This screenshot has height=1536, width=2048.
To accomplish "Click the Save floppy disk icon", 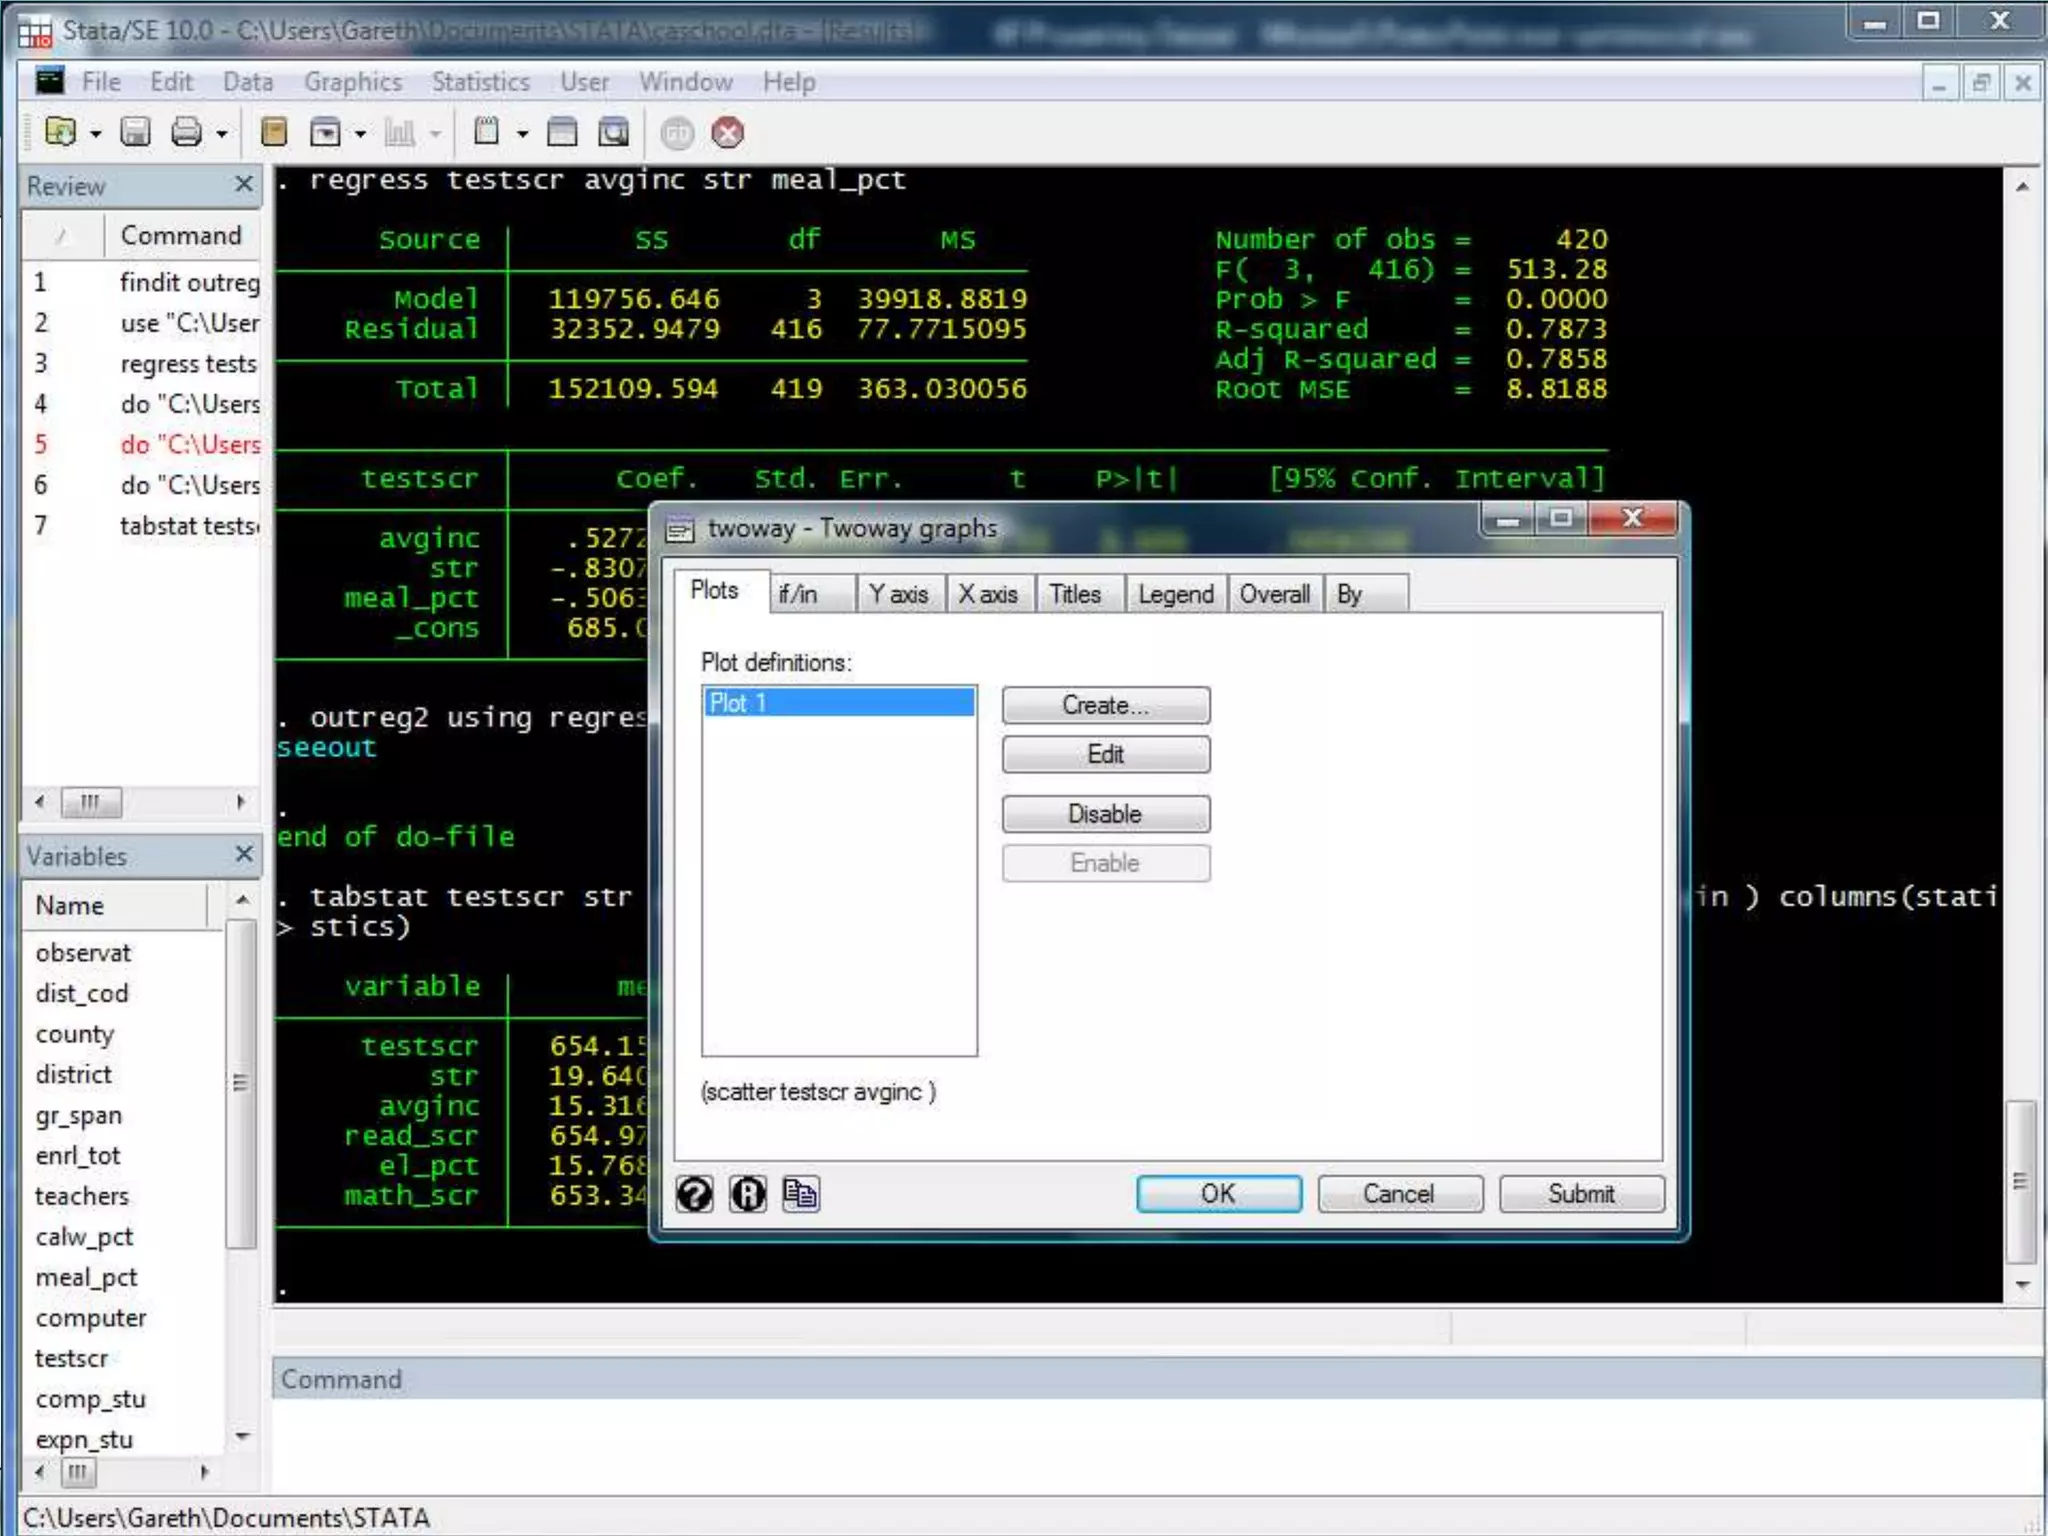I will 135,132.
